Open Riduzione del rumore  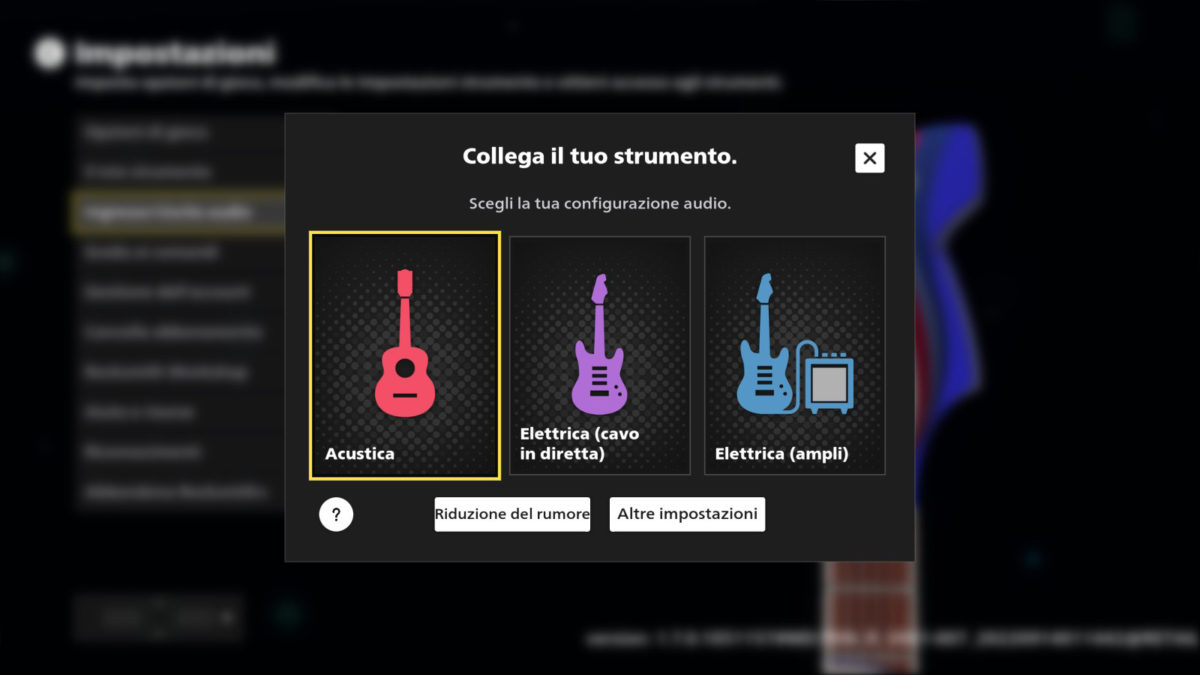[512, 514]
